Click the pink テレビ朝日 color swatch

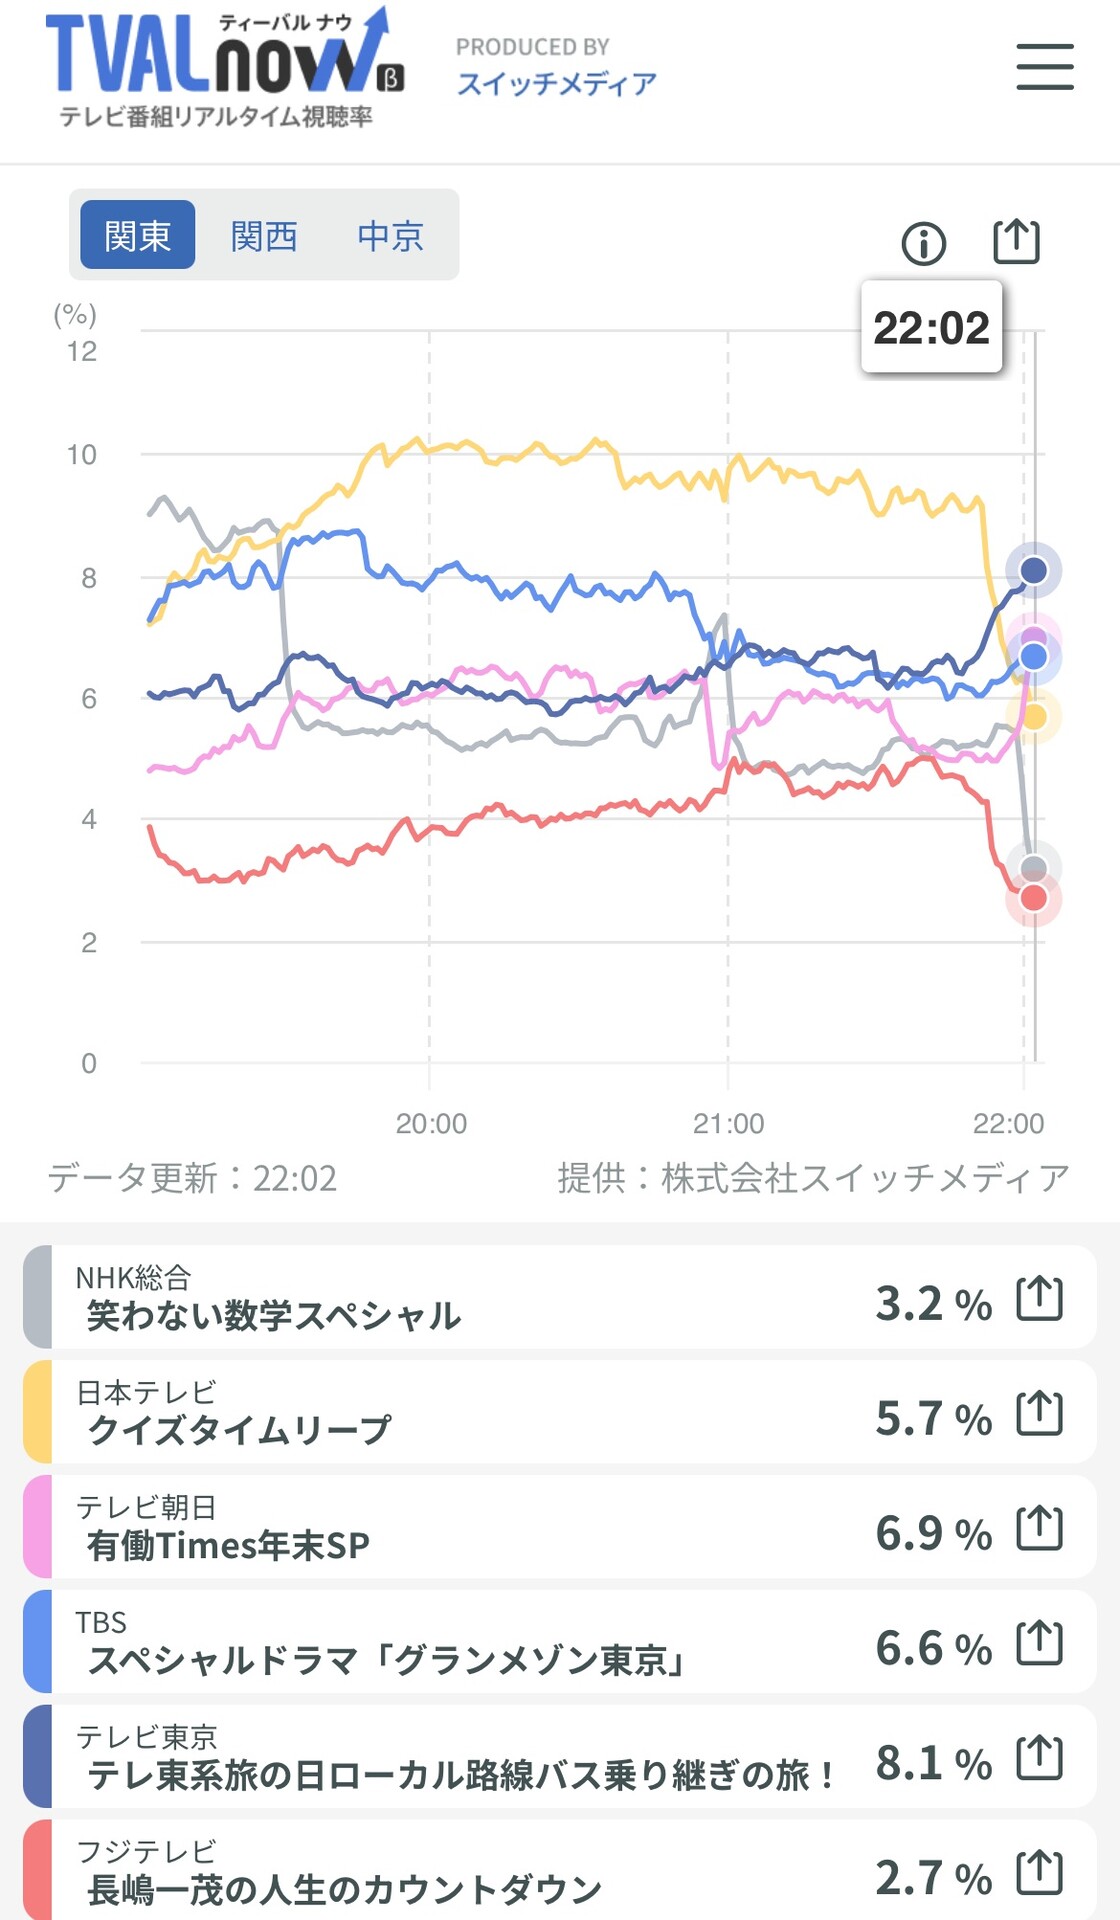click(x=37, y=1527)
